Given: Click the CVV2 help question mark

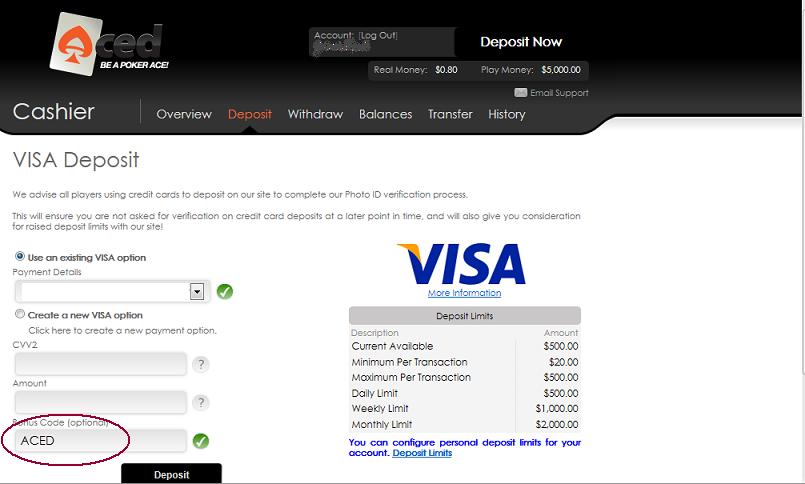Looking at the screenshot, I should 201,364.
